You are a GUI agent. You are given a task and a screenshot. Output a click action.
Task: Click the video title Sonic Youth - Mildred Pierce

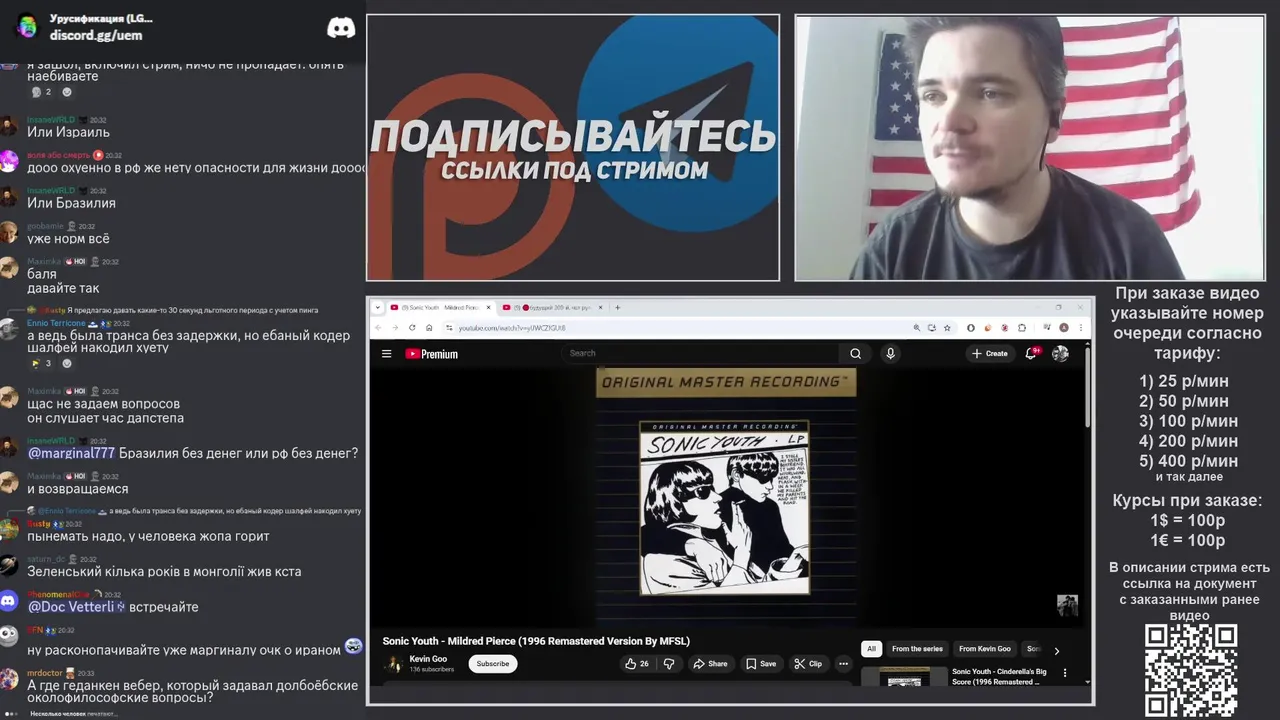pos(536,641)
